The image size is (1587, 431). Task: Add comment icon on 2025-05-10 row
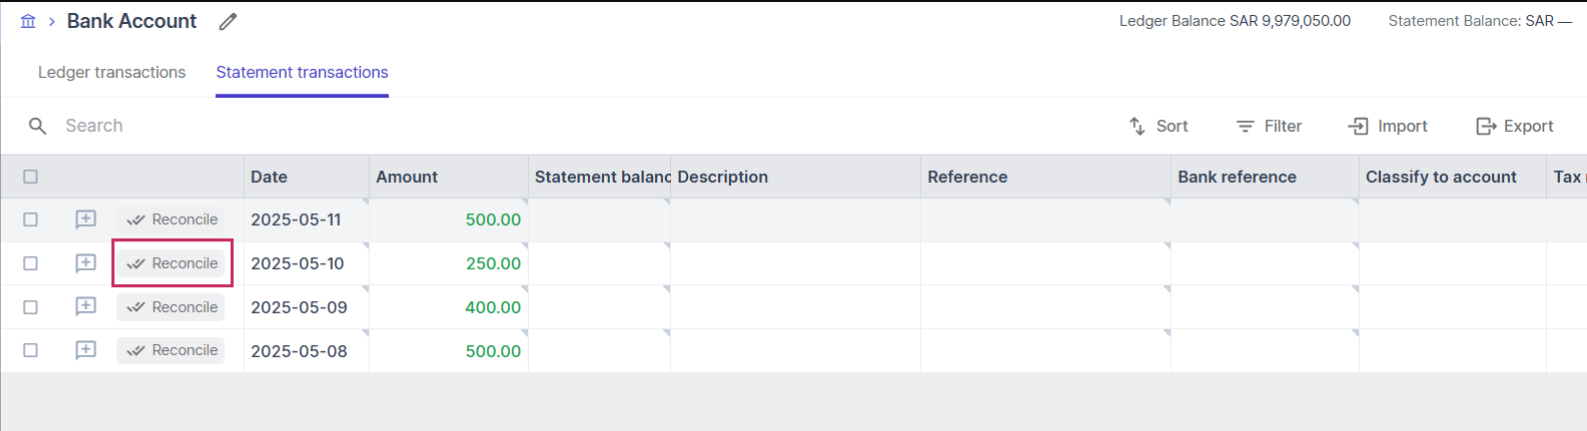click(86, 263)
